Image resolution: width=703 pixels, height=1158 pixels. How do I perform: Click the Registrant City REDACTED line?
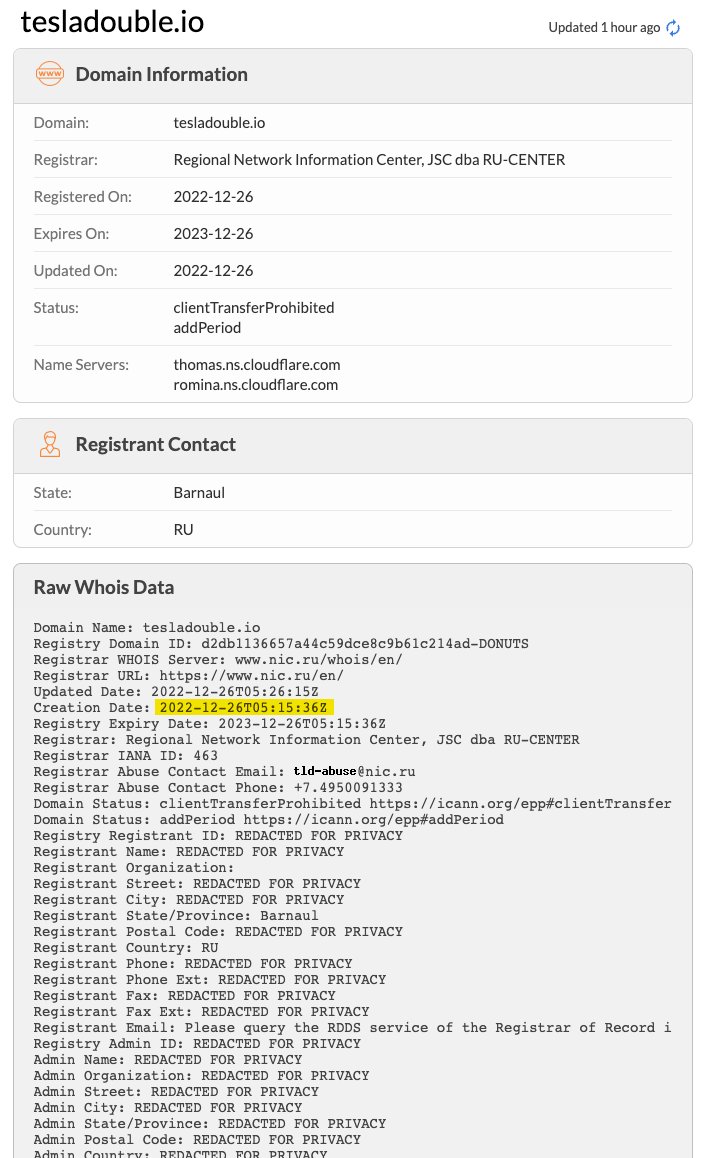[188, 900]
